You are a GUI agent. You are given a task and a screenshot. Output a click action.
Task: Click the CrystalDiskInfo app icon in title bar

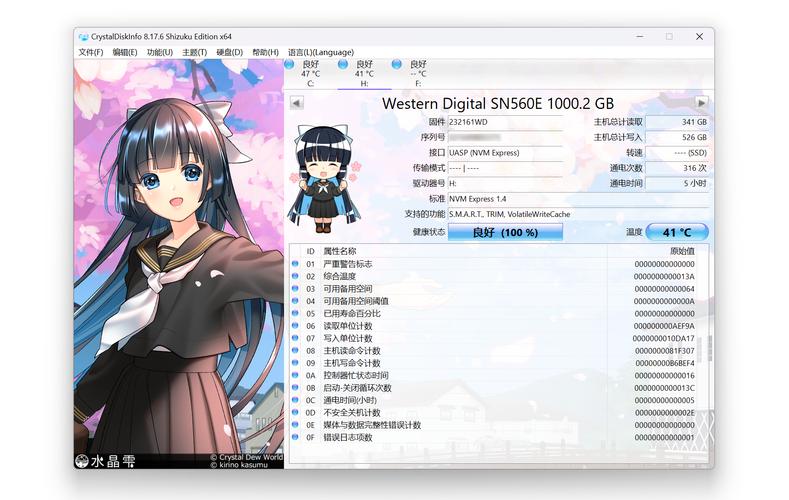point(84,37)
